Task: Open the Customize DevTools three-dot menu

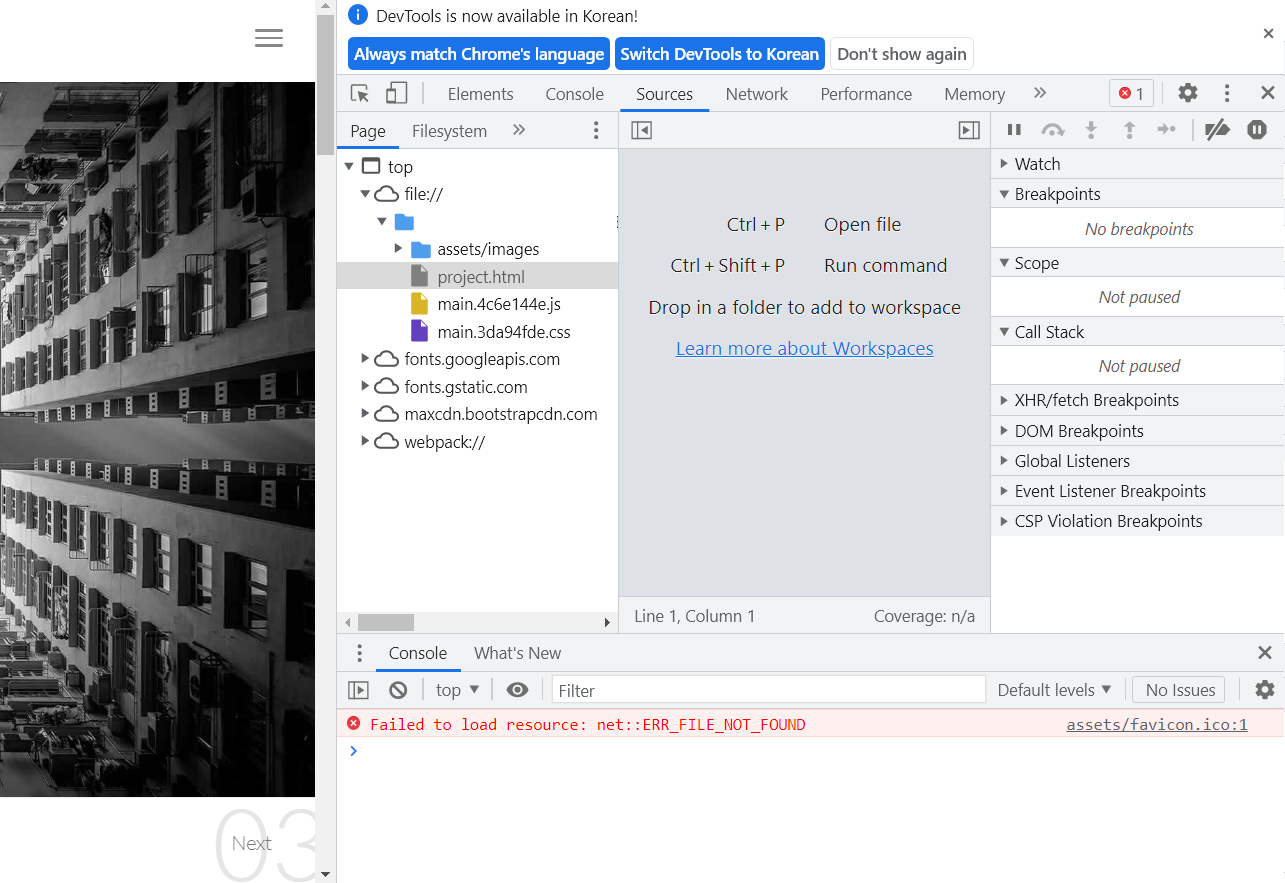Action: tap(1227, 93)
